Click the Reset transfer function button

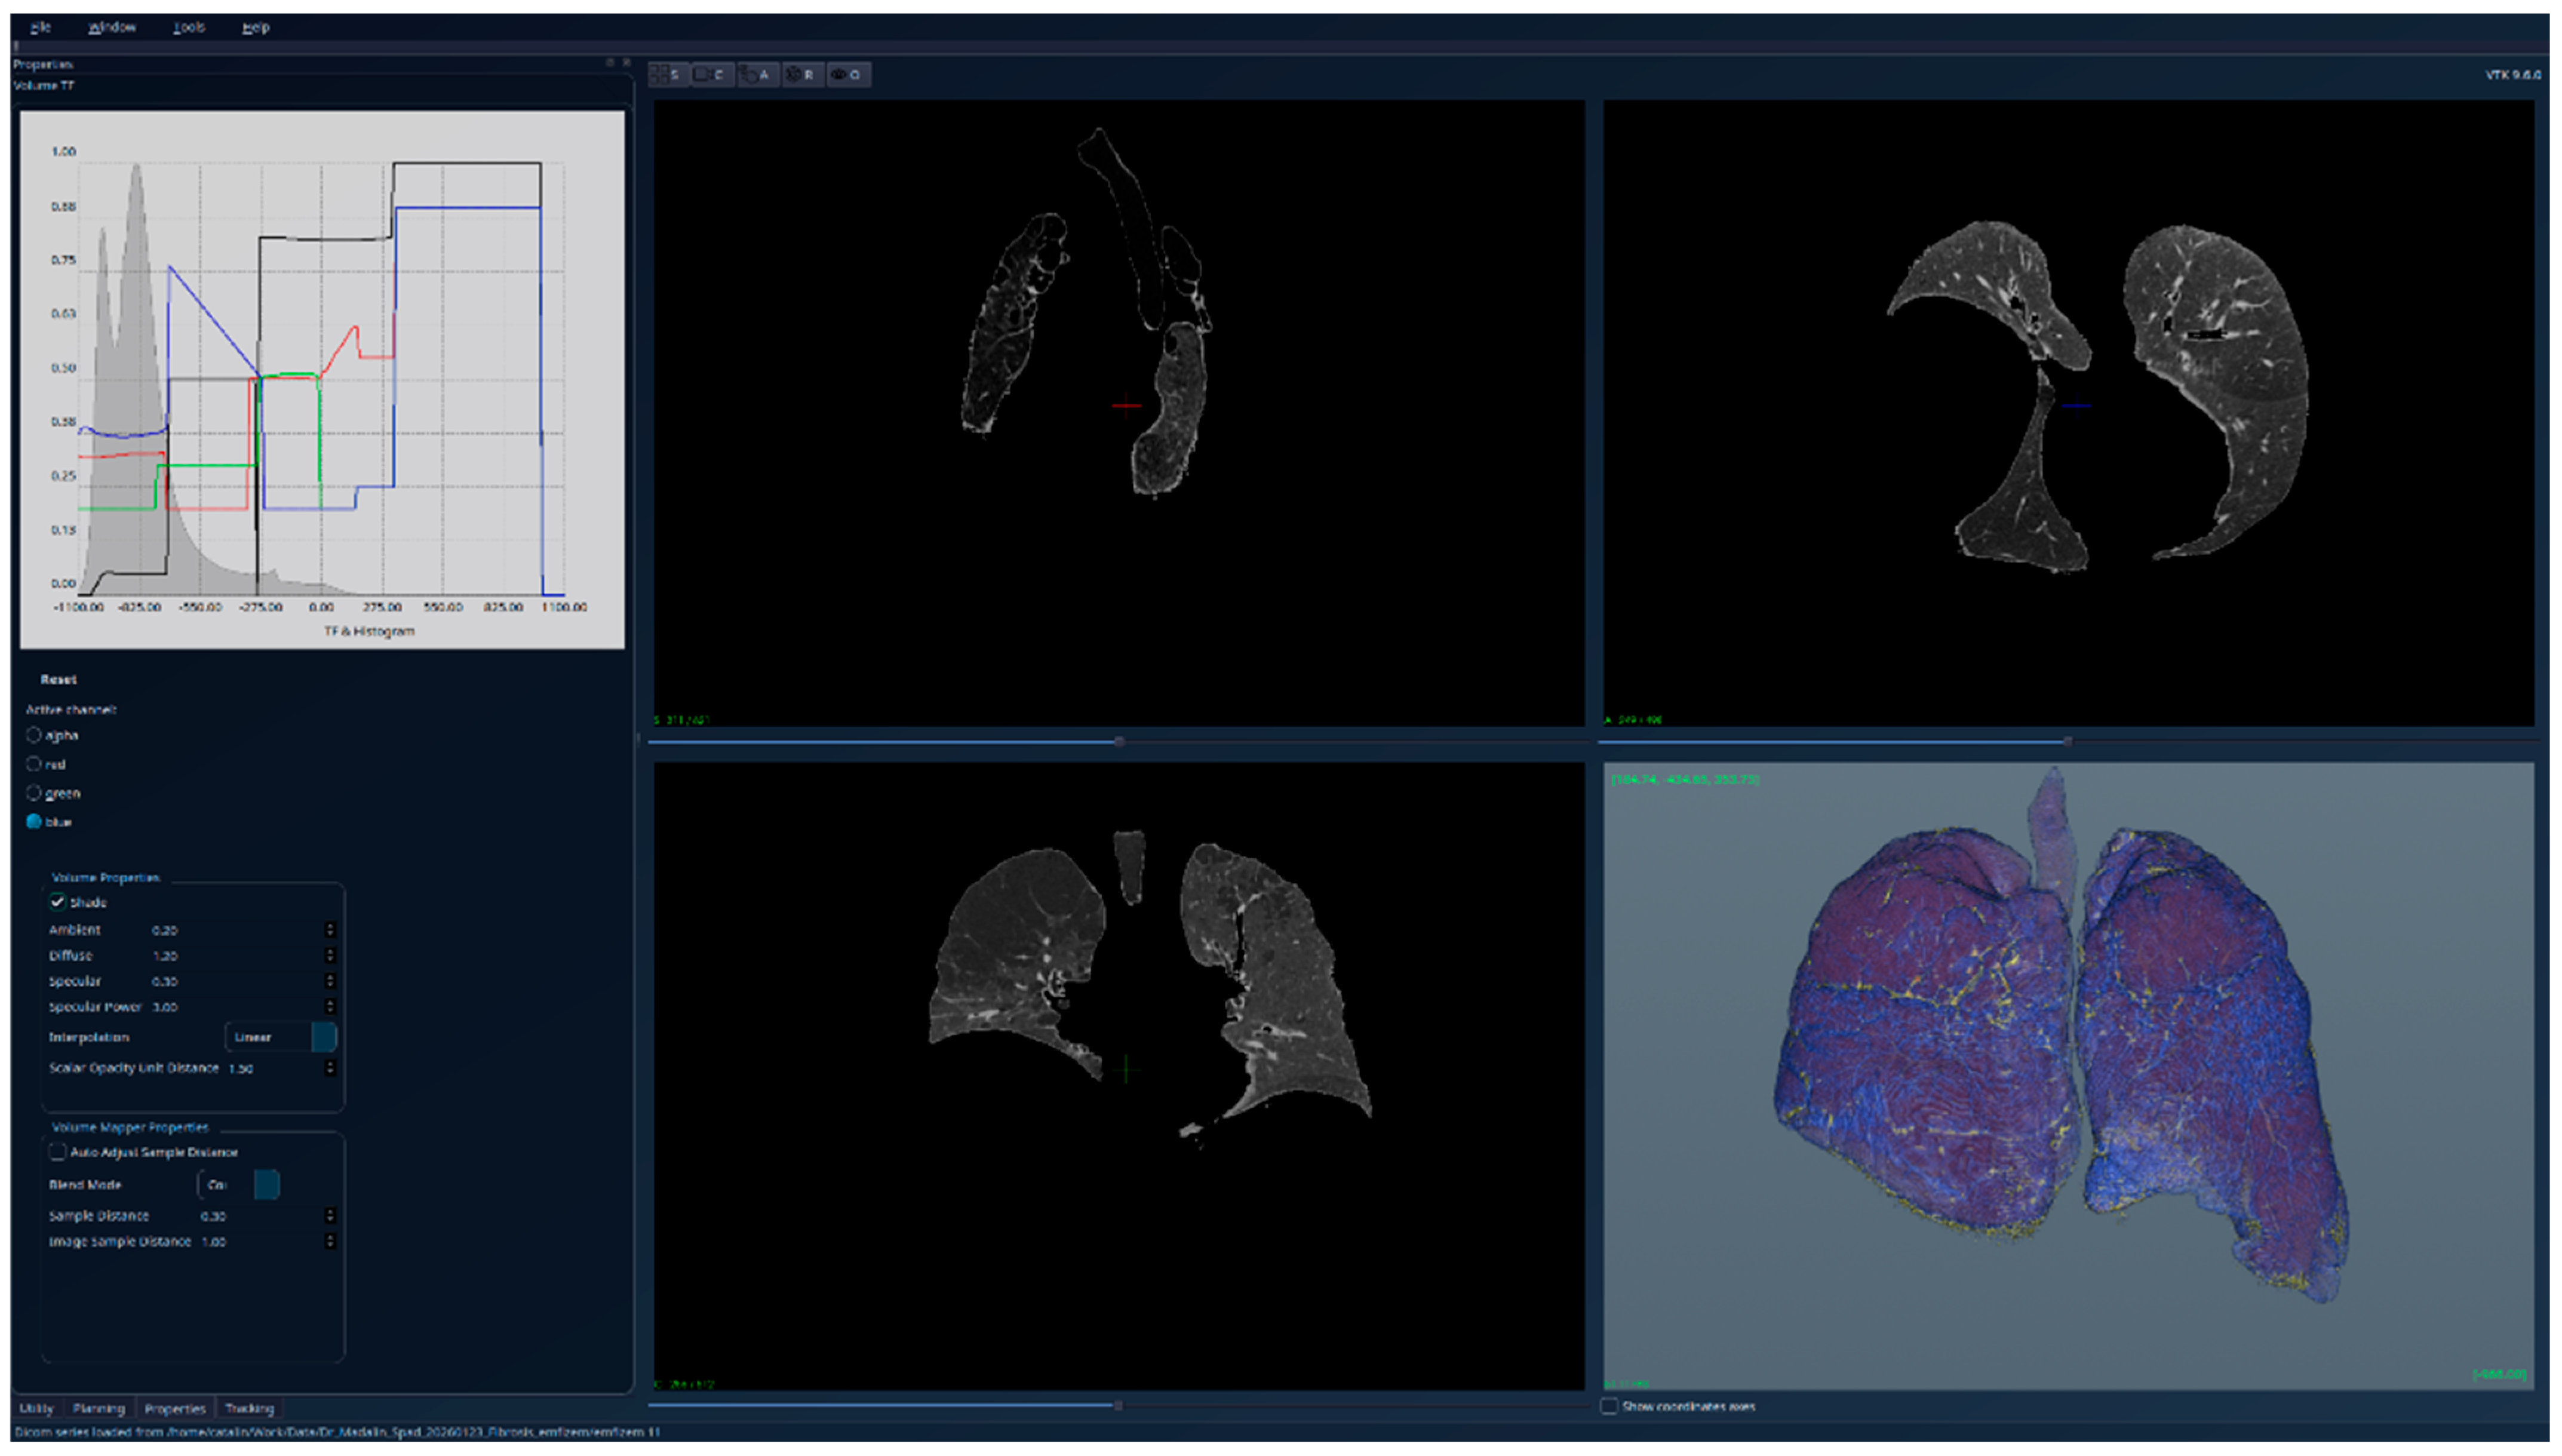click(58, 680)
